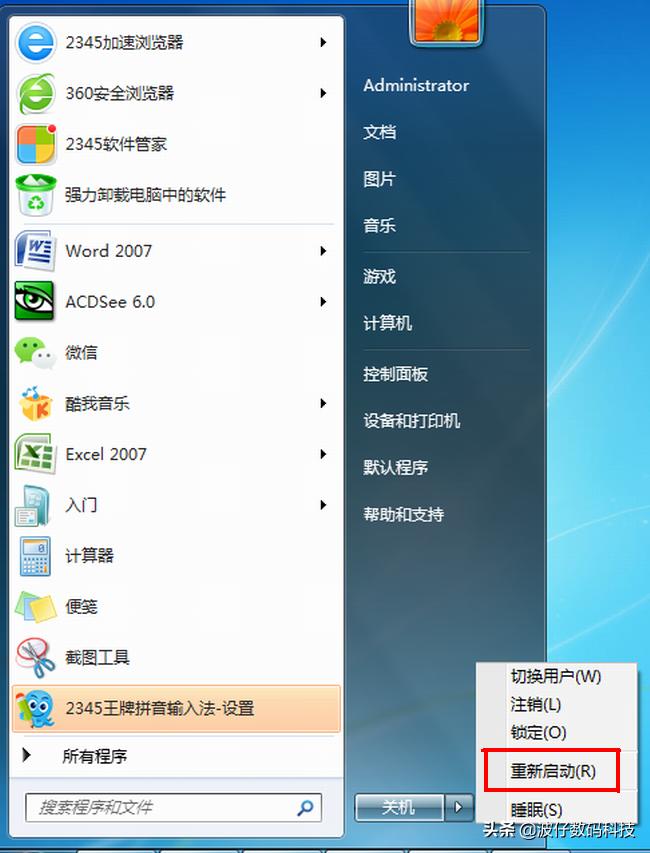This screenshot has height=853, width=650.
Task: Open 2345软件管家 colorful icon
Action: point(35,144)
